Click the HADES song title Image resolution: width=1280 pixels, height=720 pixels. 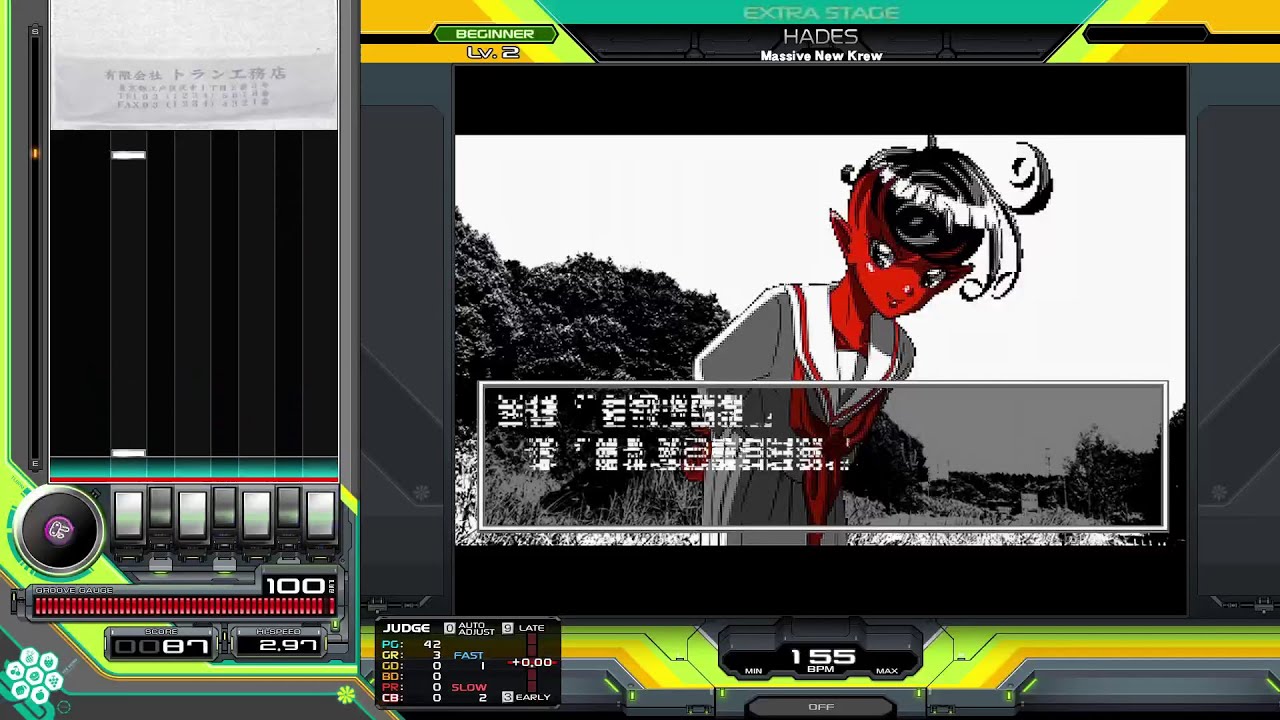tap(821, 37)
